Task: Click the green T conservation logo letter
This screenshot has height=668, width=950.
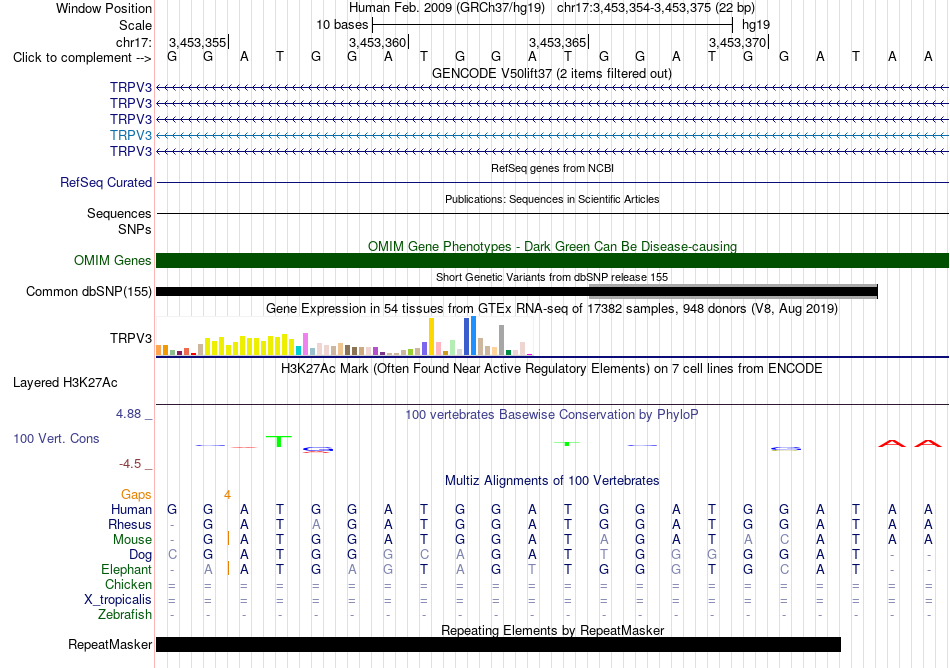Action: coord(279,441)
